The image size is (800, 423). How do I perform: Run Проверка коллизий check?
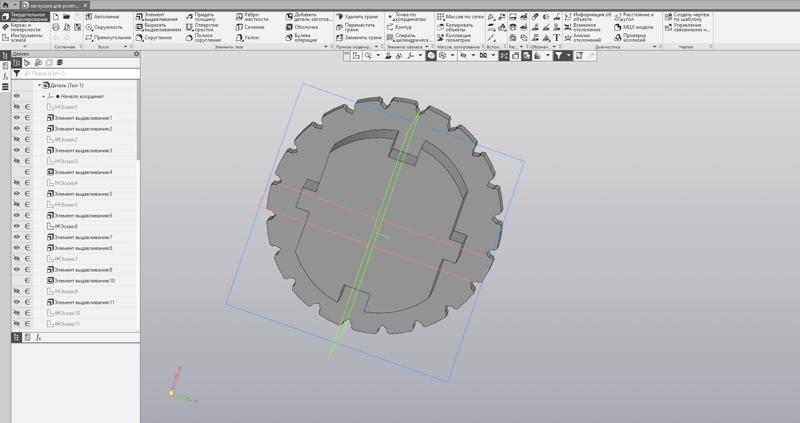click(x=630, y=38)
